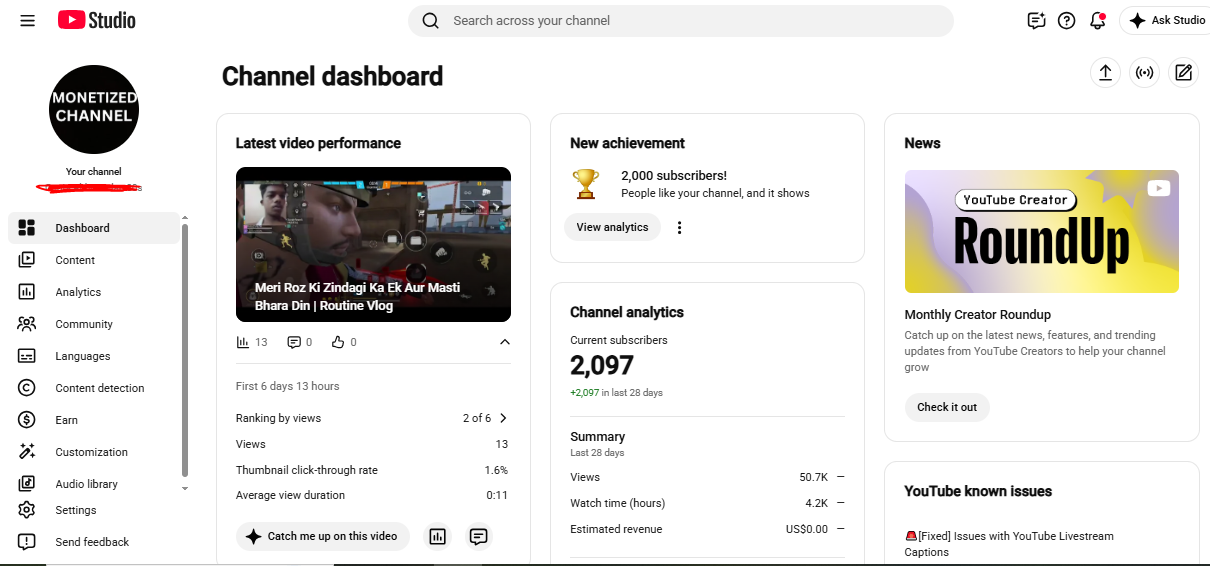Click the Community people icon in sidebar
Image resolution: width=1210 pixels, height=566 pixels.
tap(27, 324)
